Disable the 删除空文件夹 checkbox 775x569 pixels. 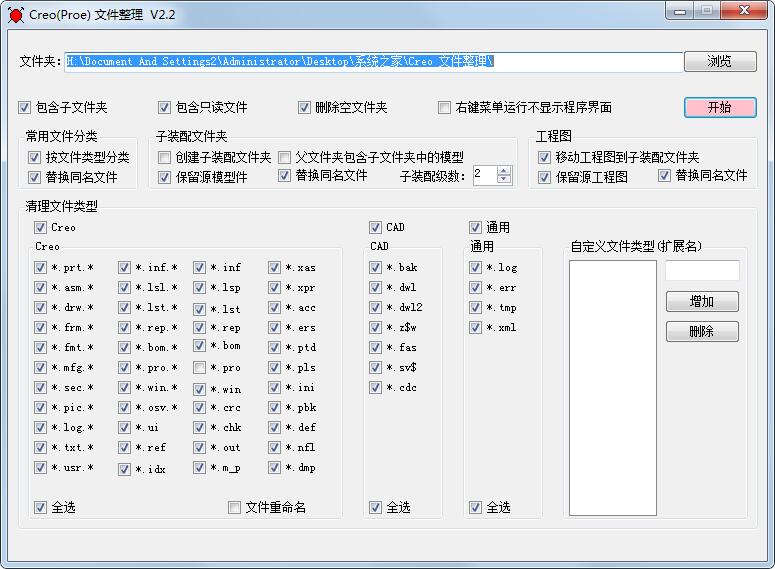305,107
